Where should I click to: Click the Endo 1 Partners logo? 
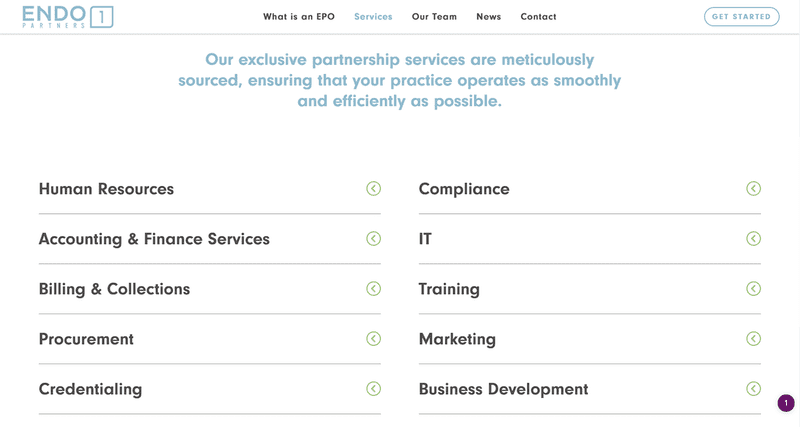(67, 17)
